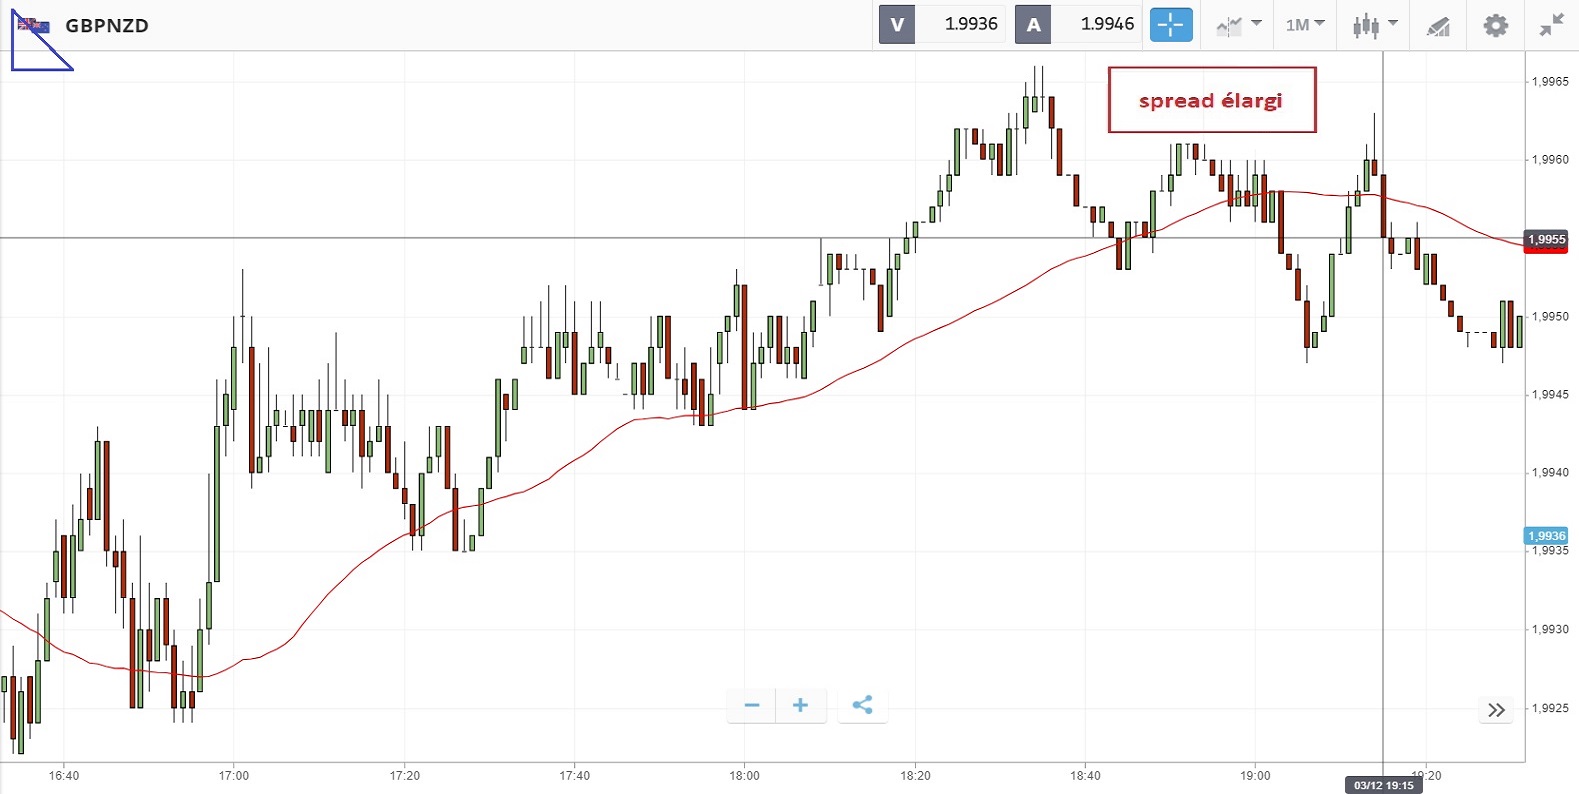Screen dimensions: 1579x794
Task: Collapse chart with shrink arrows icon
Action: click(1551, 25)
